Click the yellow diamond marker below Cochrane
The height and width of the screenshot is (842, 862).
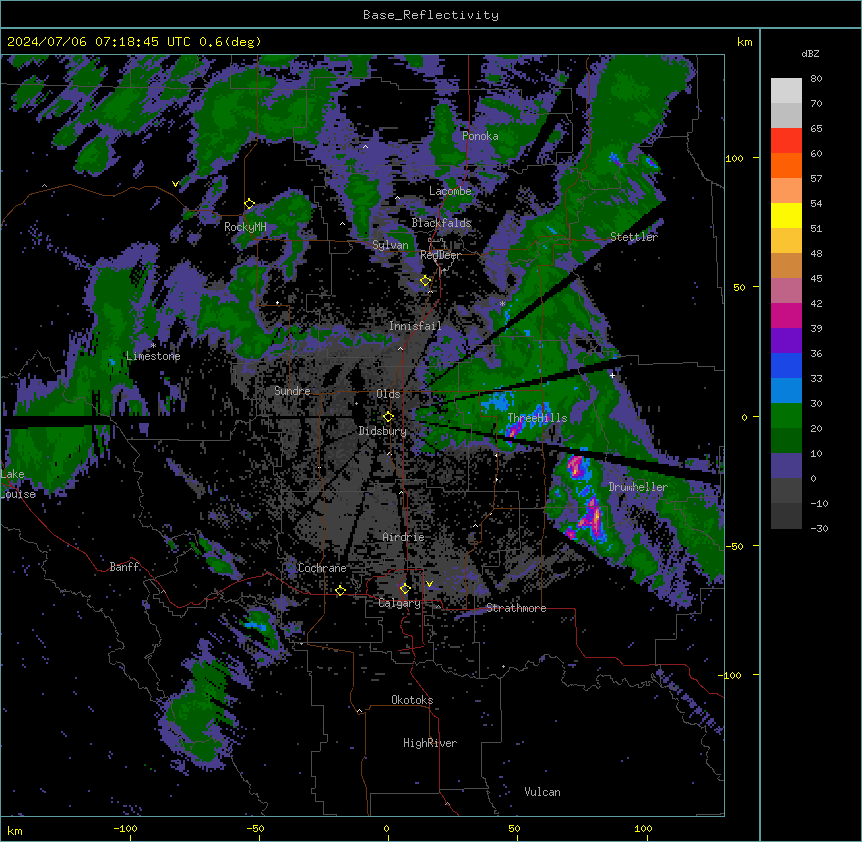[x=340, y=590]
